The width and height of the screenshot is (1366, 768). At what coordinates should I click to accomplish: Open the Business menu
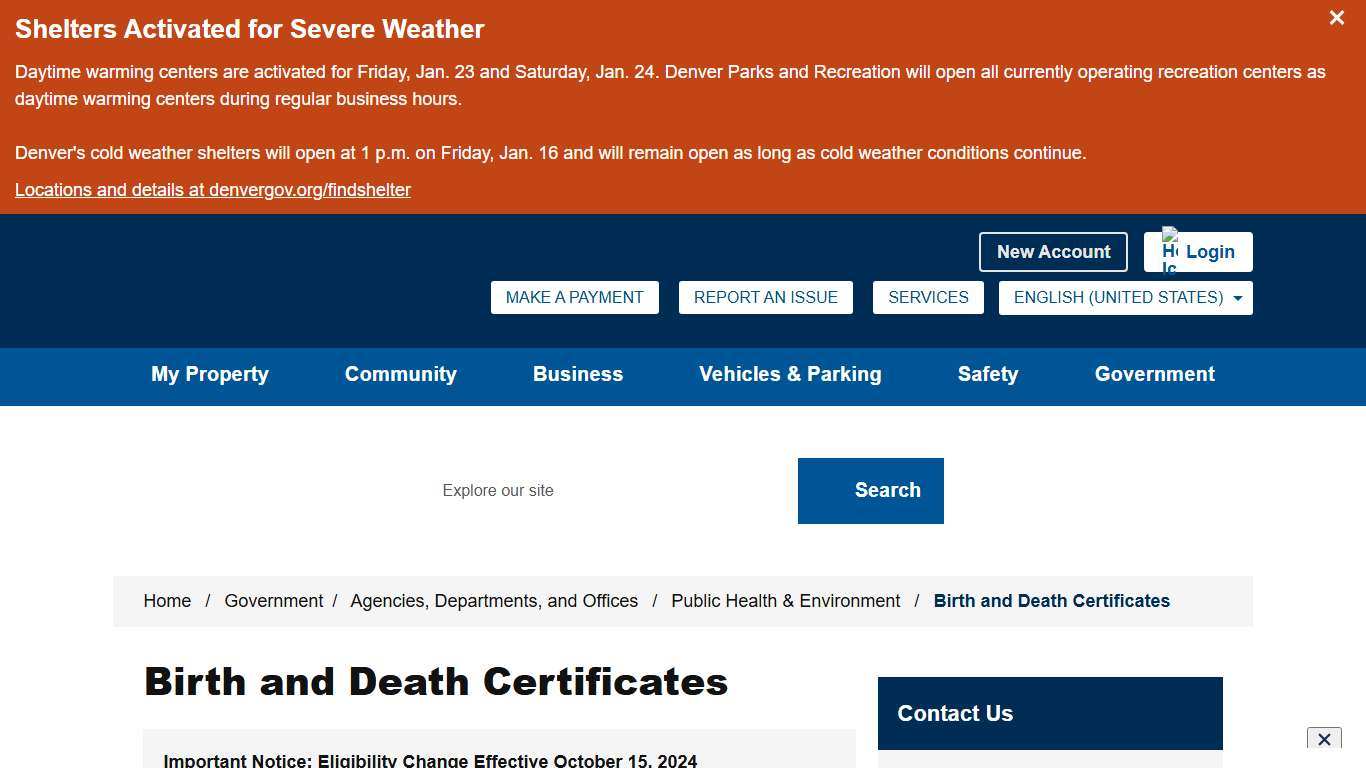click(577, 374)
